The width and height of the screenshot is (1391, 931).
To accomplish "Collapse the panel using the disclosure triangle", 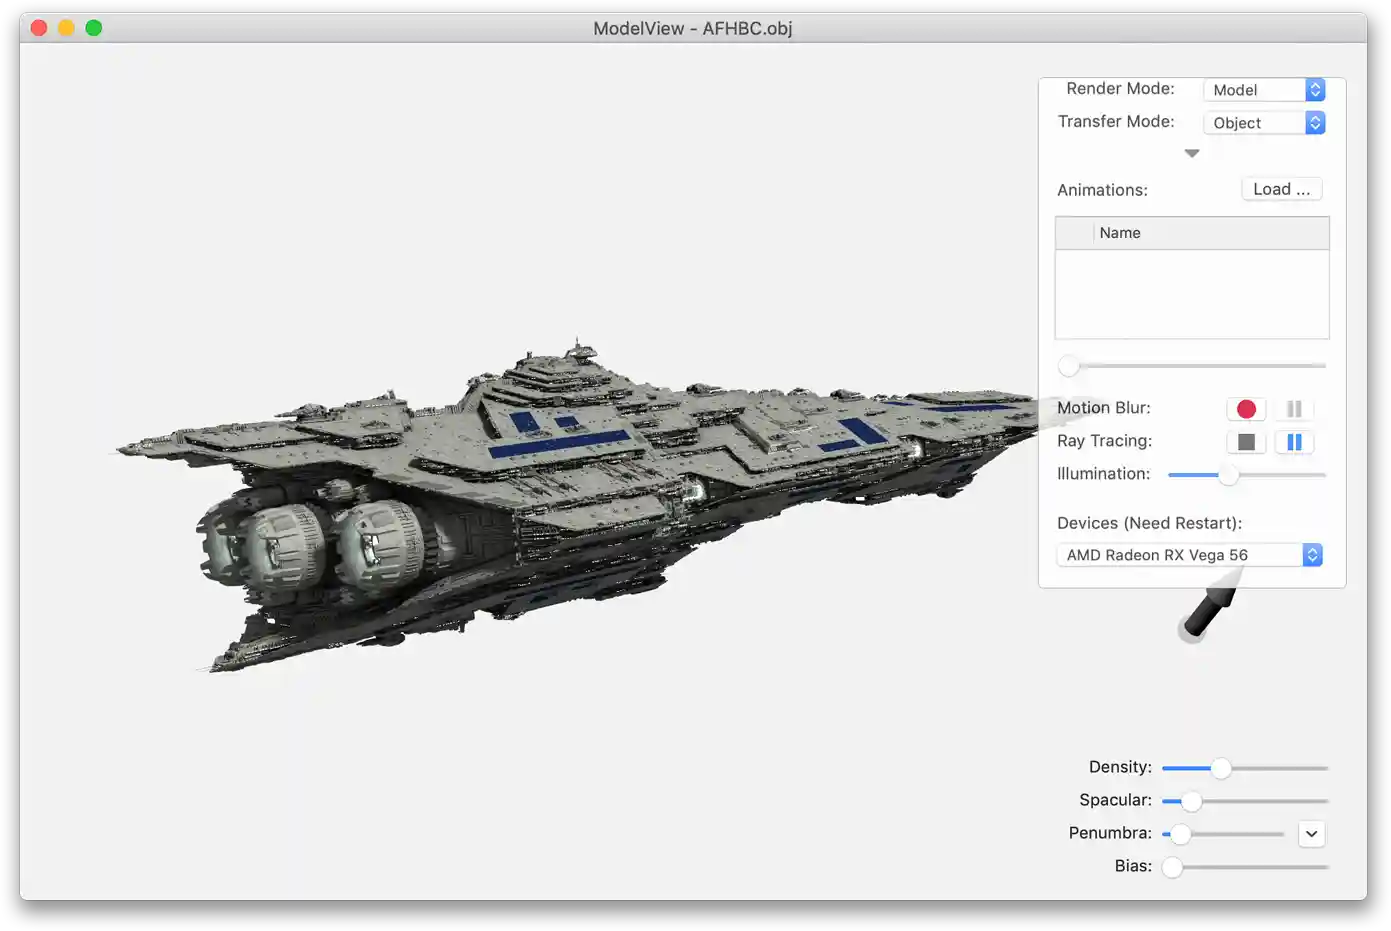I will (x=1191, y=154).
